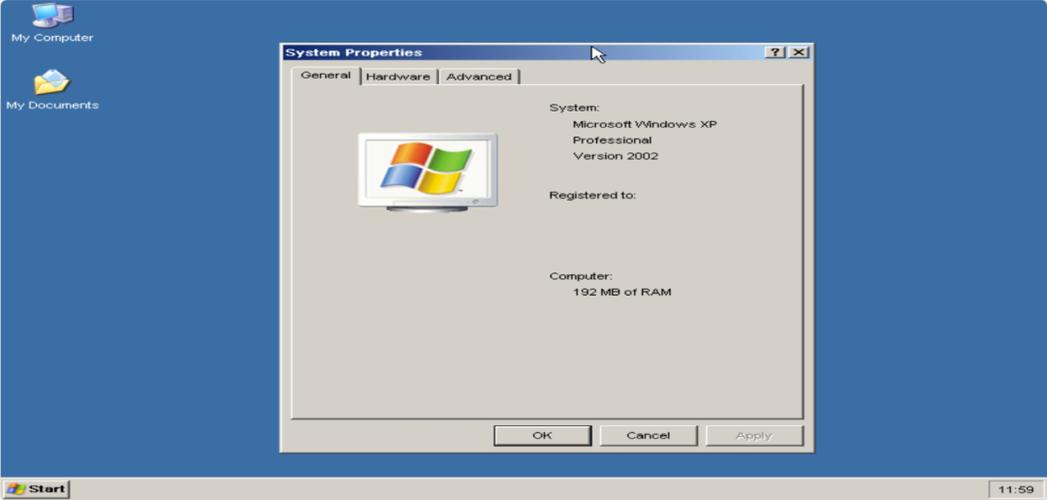Close the System Properties dialog
The image size is (1047, 500).
click(x=798, y=52)
